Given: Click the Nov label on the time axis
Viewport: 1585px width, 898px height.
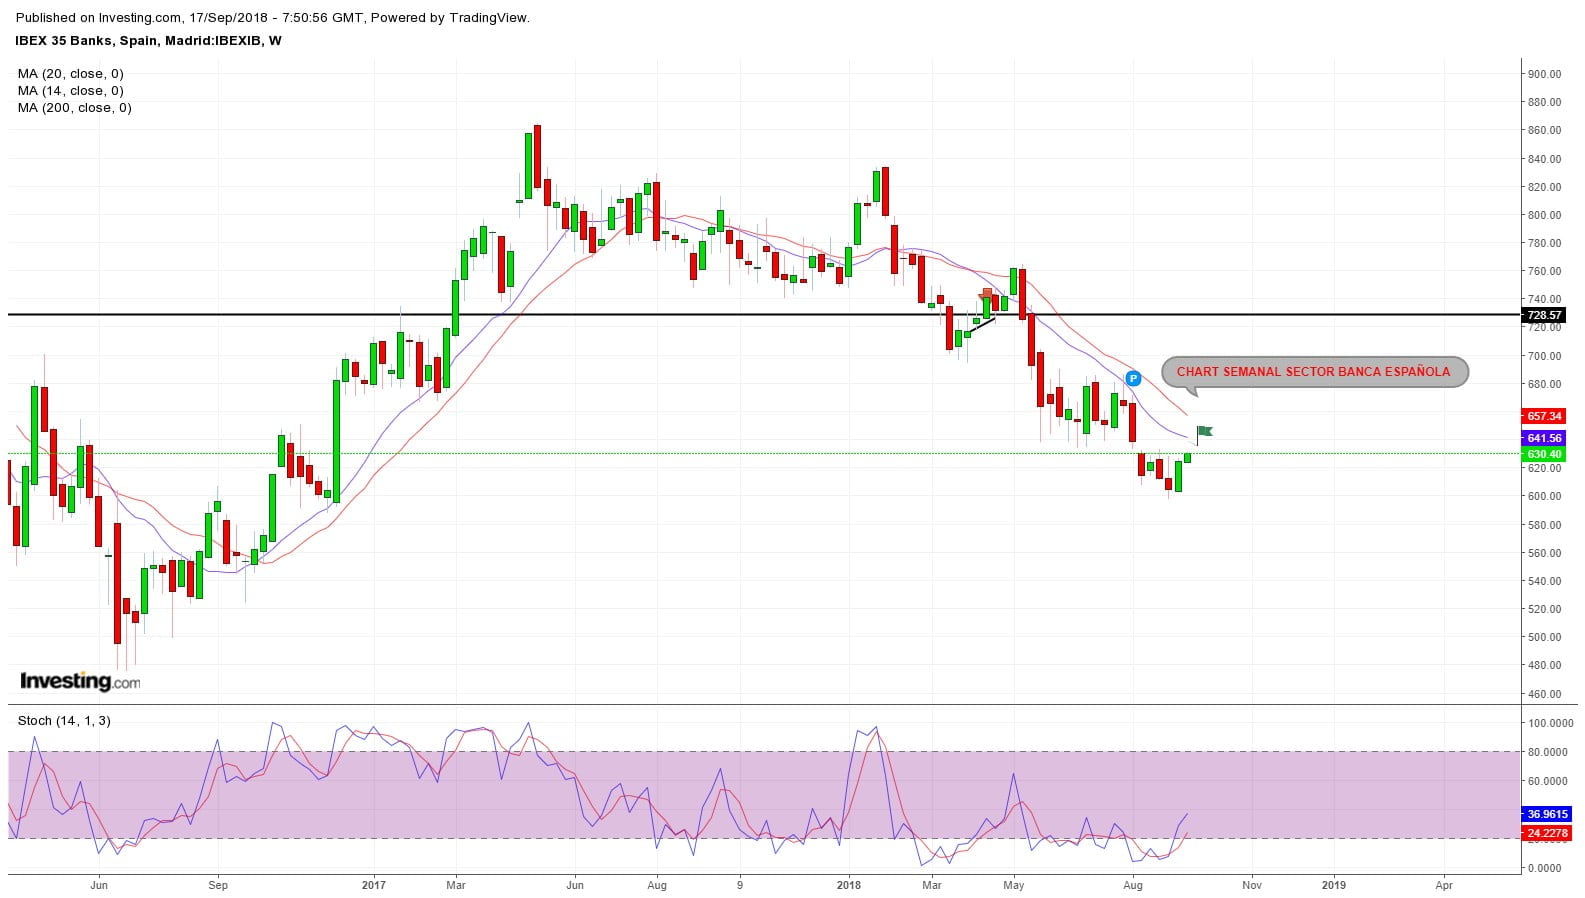Looking at the screenshot, I should (1251, 885).
